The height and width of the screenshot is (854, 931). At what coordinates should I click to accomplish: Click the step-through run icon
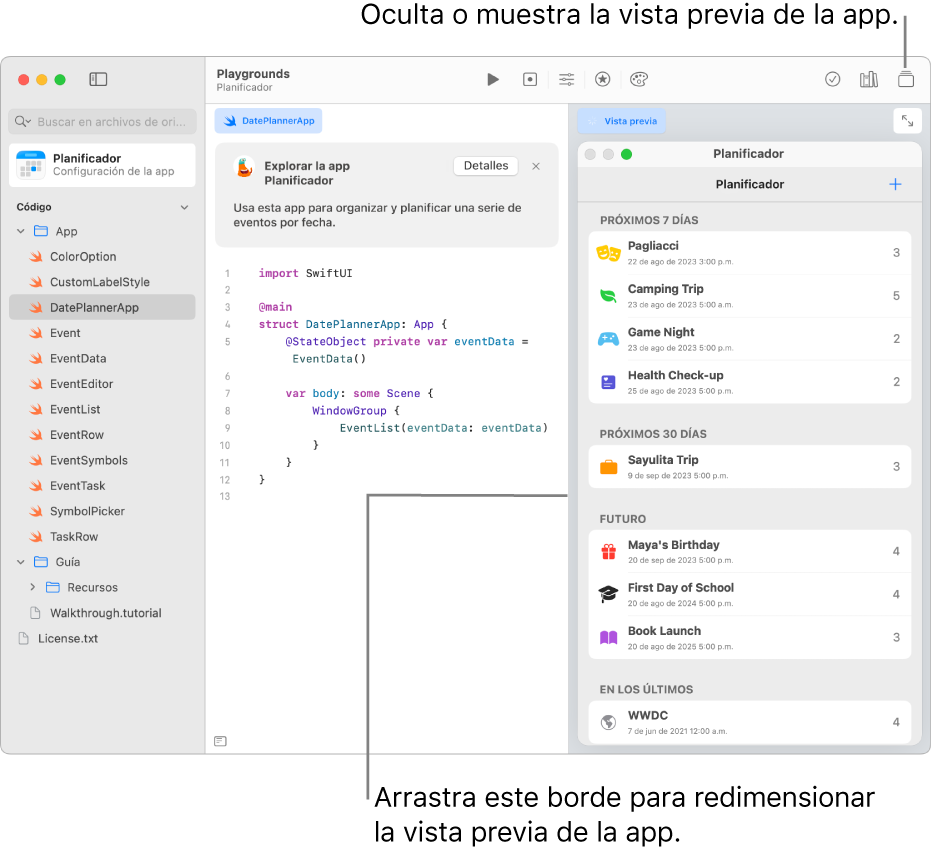pyautogui.click(x=530, y=79)
